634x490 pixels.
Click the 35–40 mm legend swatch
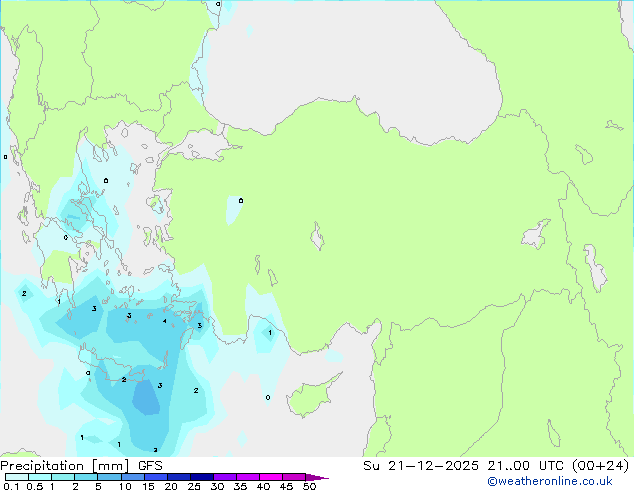click(247, 477)
